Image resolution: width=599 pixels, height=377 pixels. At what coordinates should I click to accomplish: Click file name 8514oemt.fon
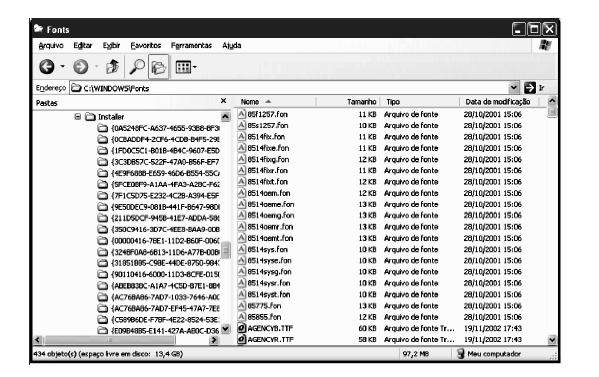click(270, 238)
